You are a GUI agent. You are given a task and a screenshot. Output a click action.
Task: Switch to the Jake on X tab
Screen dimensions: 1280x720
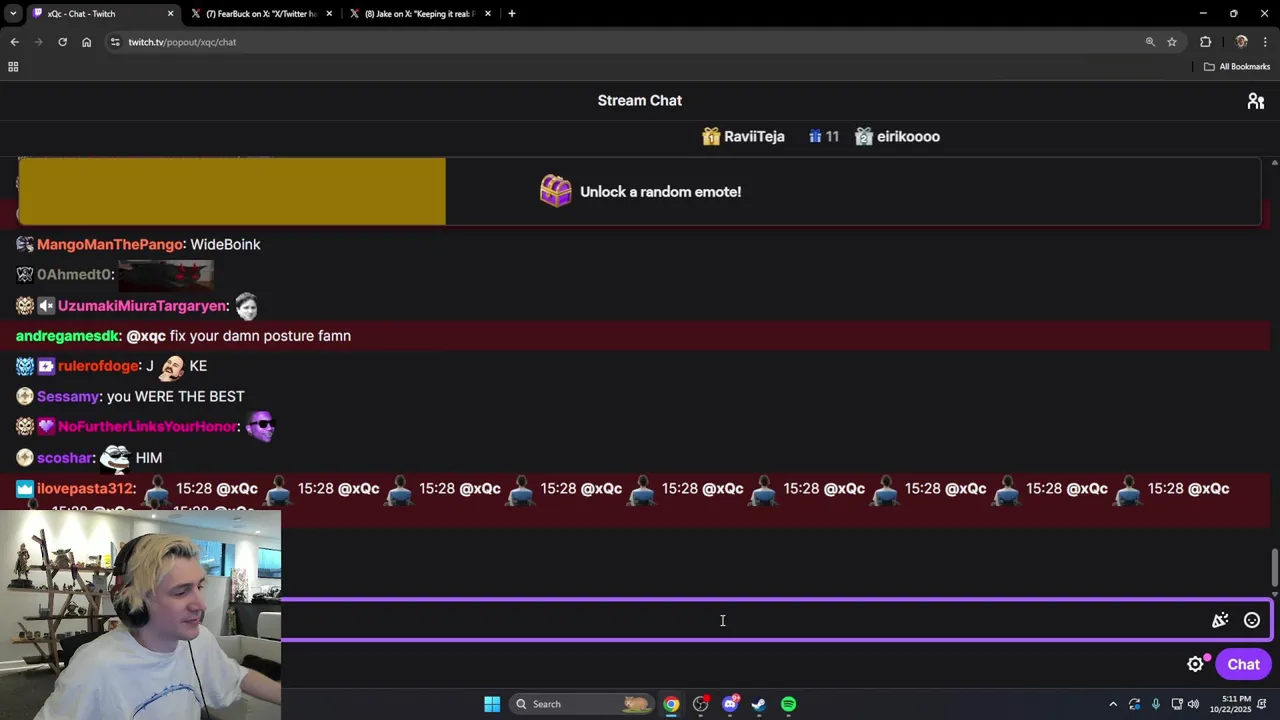click(422, 14)
